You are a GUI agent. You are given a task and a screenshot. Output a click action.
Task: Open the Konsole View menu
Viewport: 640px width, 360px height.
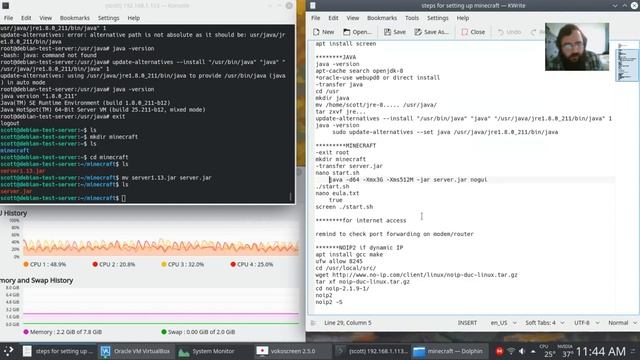click(45, 18)
